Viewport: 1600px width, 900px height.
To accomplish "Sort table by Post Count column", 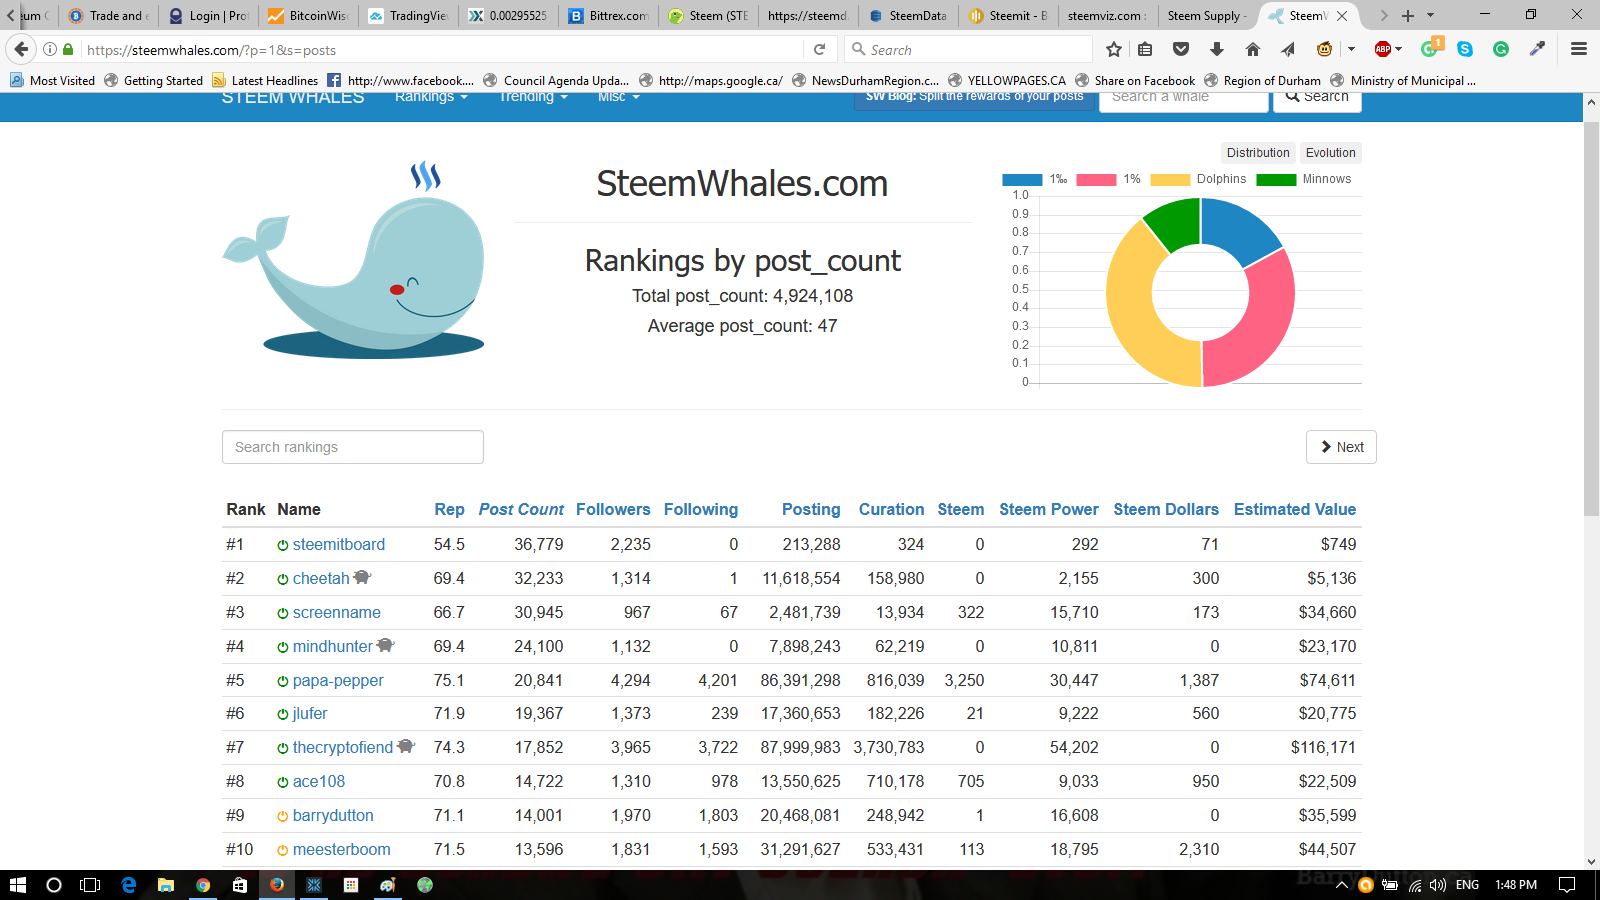I will [x=521, y=509].
